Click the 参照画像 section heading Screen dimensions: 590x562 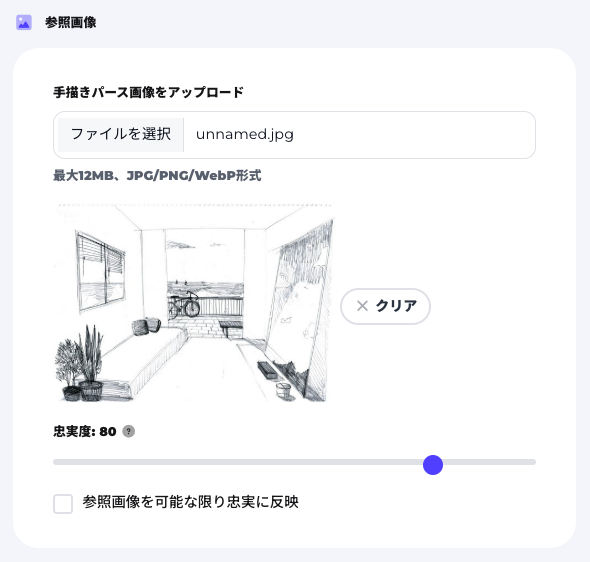pos(70,23)
